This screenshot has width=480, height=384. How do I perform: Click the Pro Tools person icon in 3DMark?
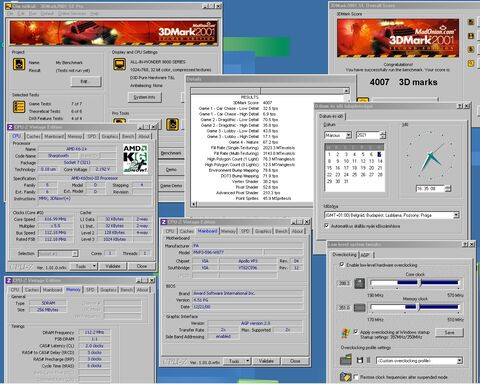pos(172,124)
